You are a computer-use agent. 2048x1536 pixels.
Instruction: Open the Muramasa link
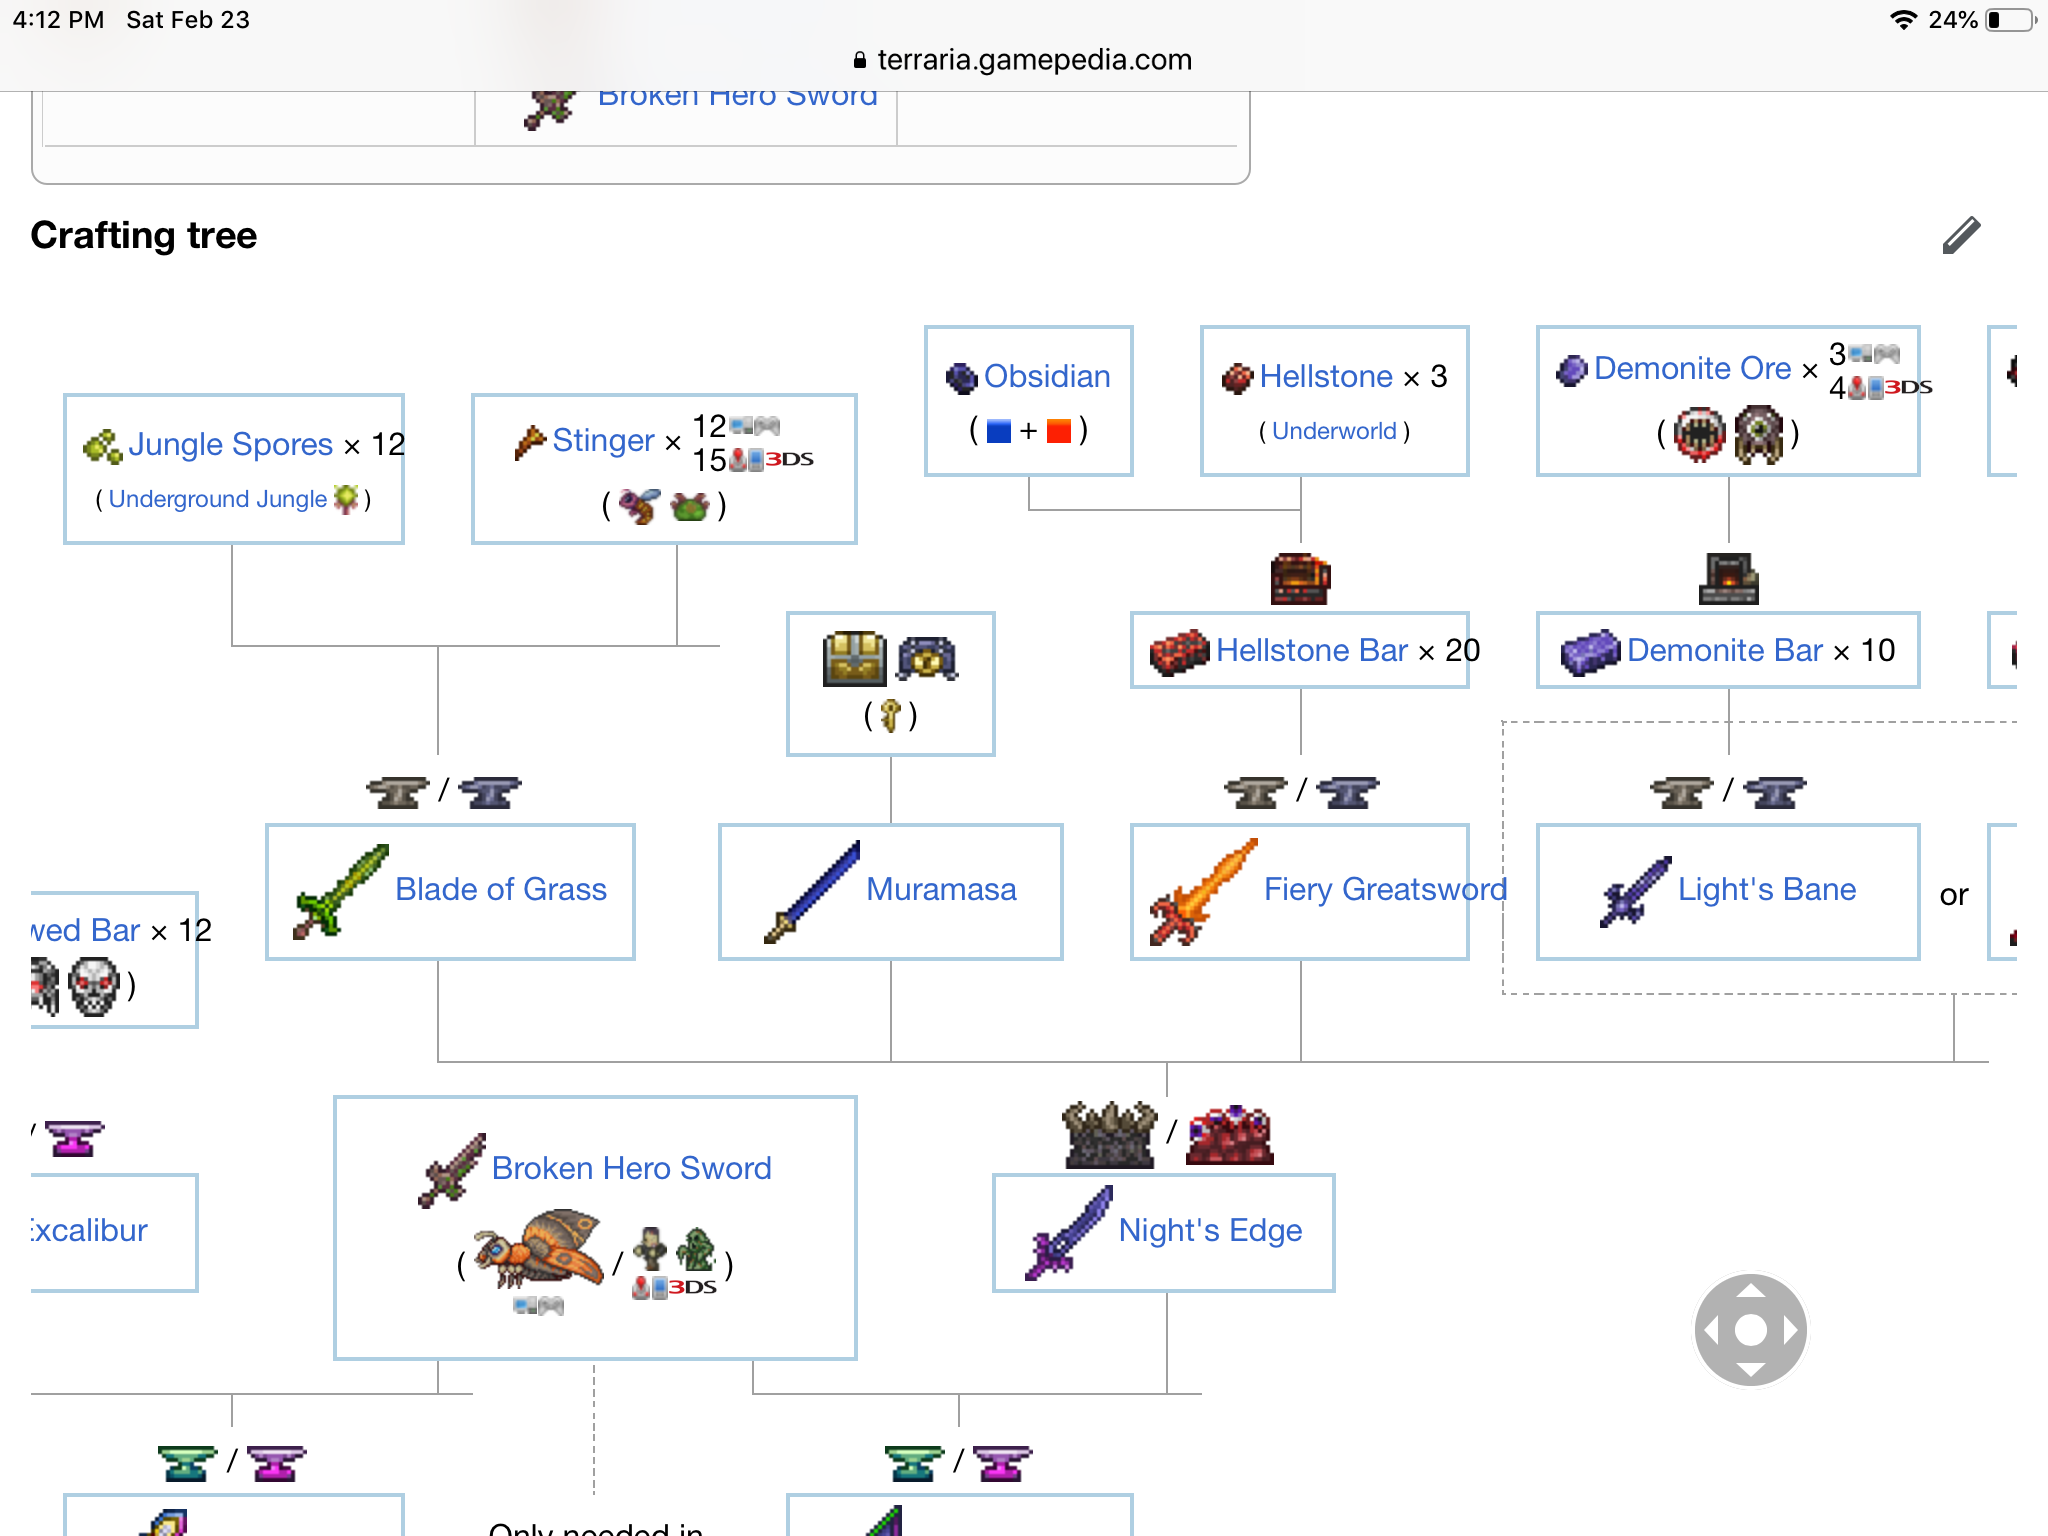941,889
